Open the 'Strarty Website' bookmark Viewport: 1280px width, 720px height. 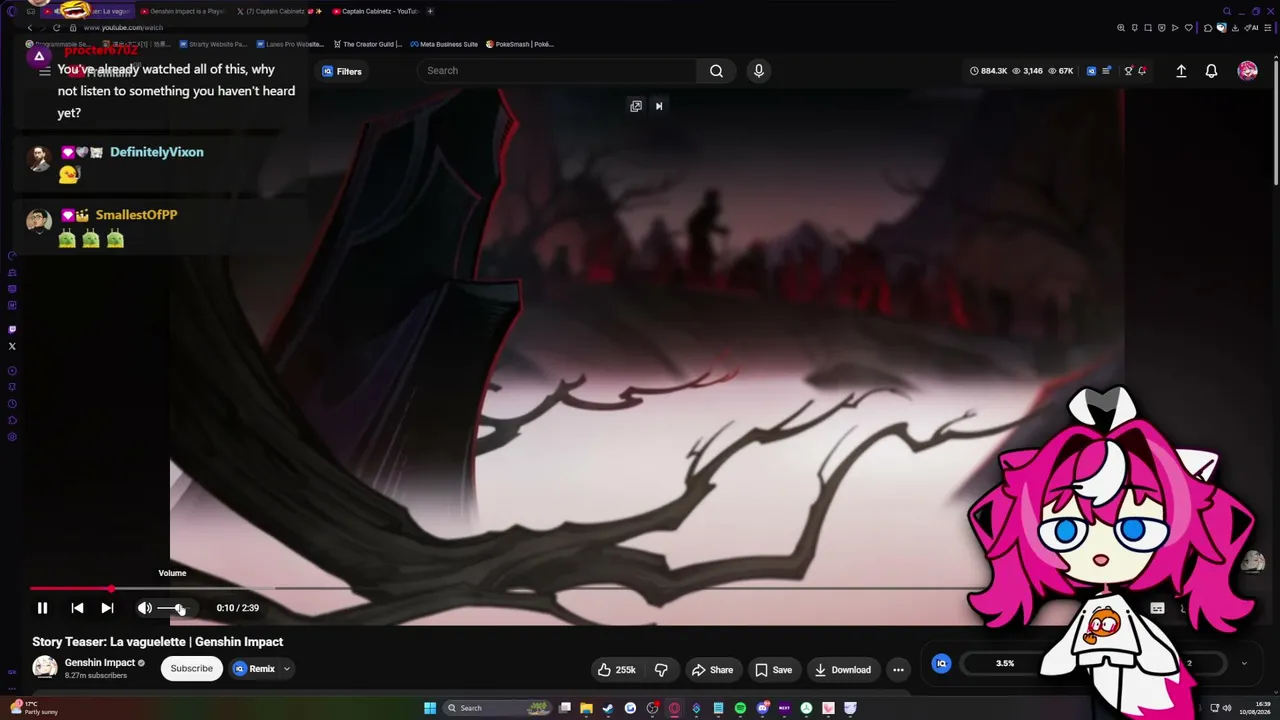213,44
